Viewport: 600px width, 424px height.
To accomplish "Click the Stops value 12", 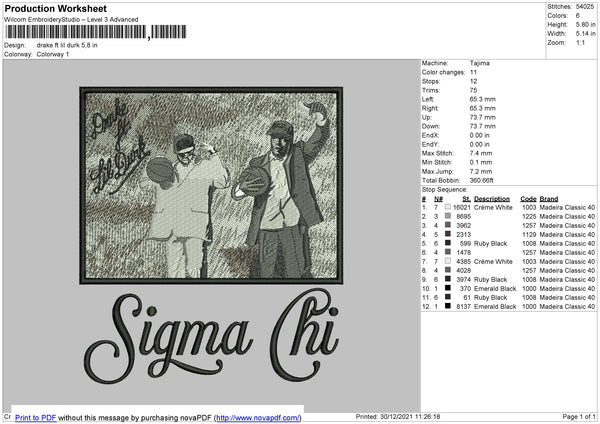I will pos(473,81).
